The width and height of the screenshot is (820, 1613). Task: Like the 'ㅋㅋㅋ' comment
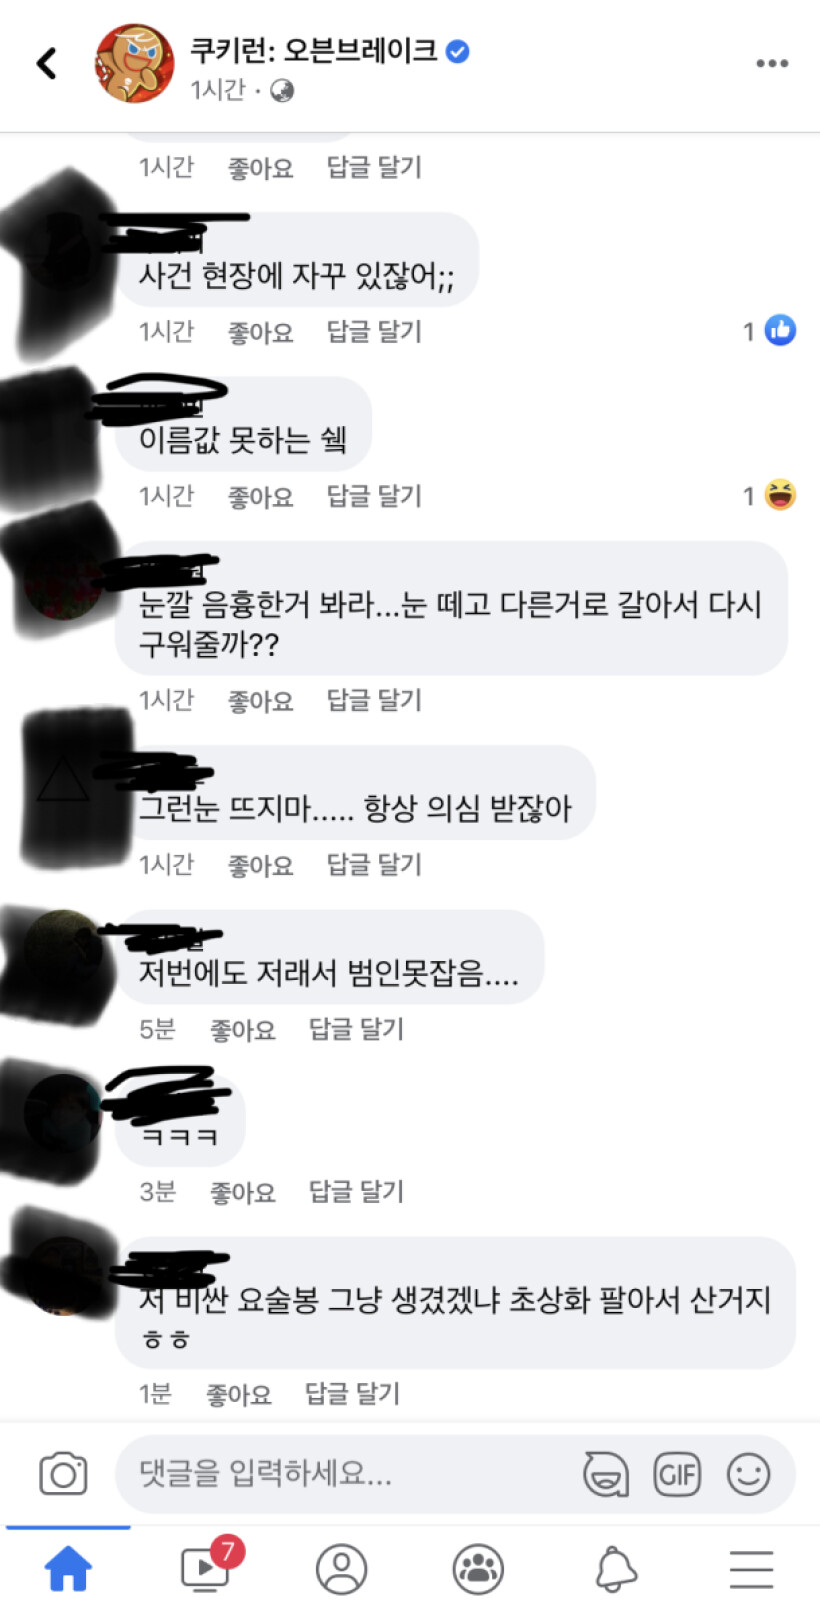[243, 1192]
